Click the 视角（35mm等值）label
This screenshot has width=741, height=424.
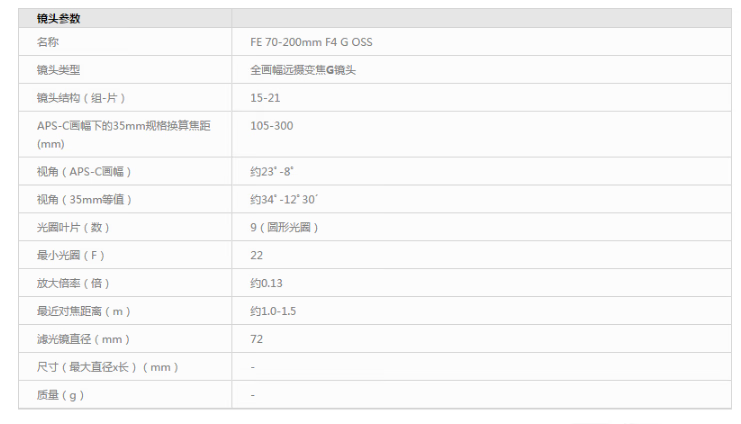point(84,199)
